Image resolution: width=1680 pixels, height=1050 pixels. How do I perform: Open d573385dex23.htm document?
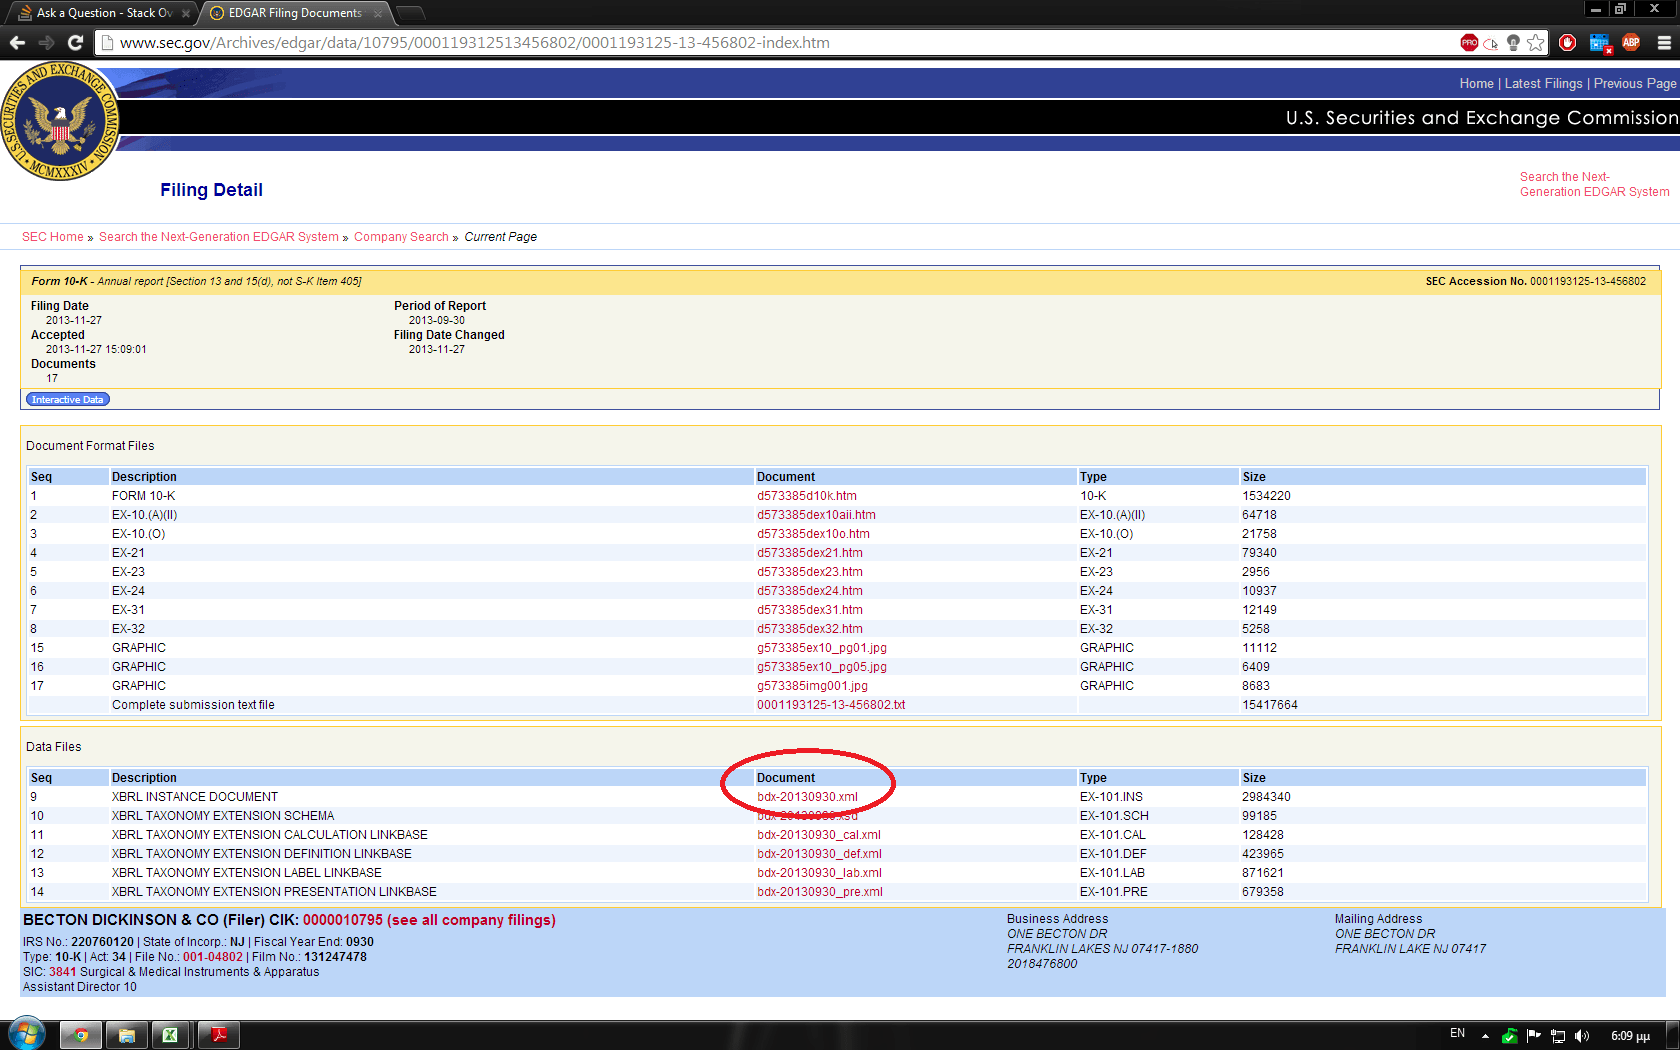tap(810, 572)
